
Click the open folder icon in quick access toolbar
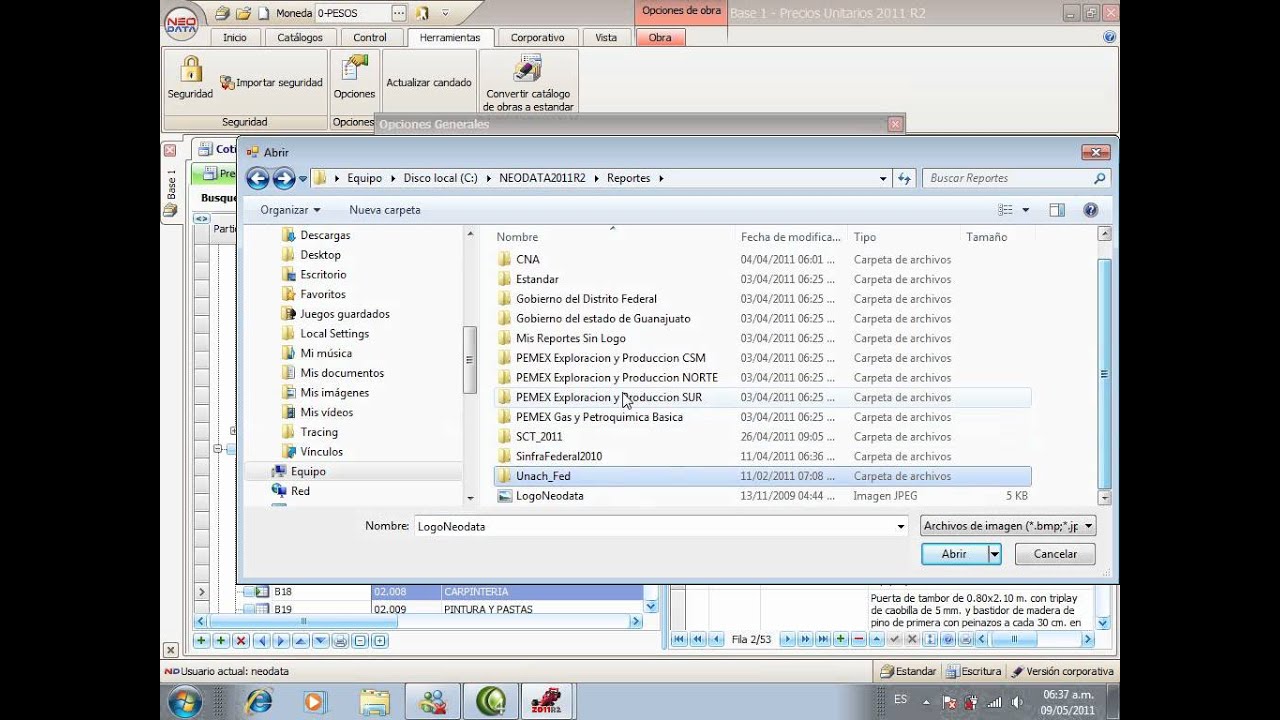(x=243, y=13)
